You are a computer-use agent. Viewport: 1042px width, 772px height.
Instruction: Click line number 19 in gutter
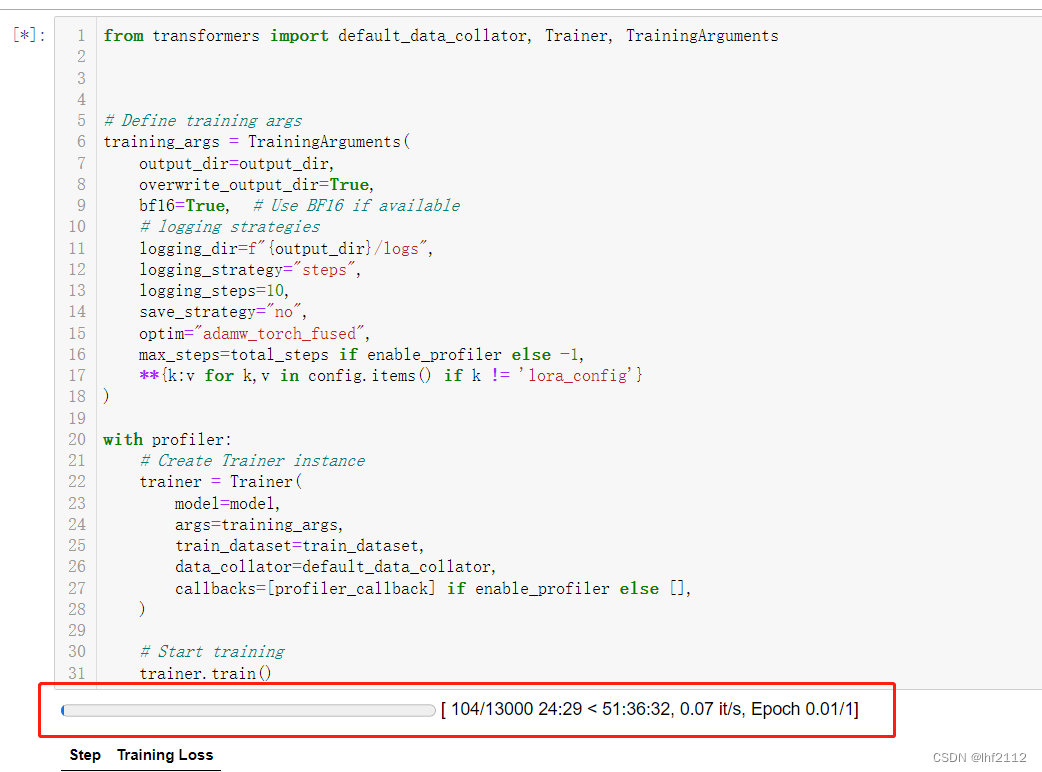pyautogui.click(x=77, y=419)
